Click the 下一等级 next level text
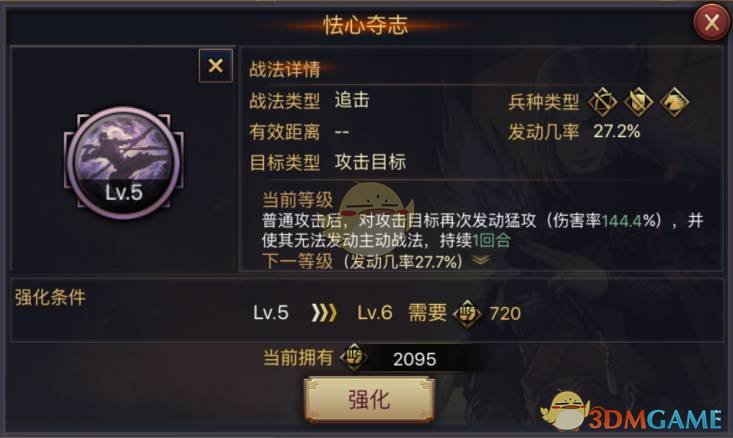This screenshot has width=733, height=438. (x=297, y=261)
